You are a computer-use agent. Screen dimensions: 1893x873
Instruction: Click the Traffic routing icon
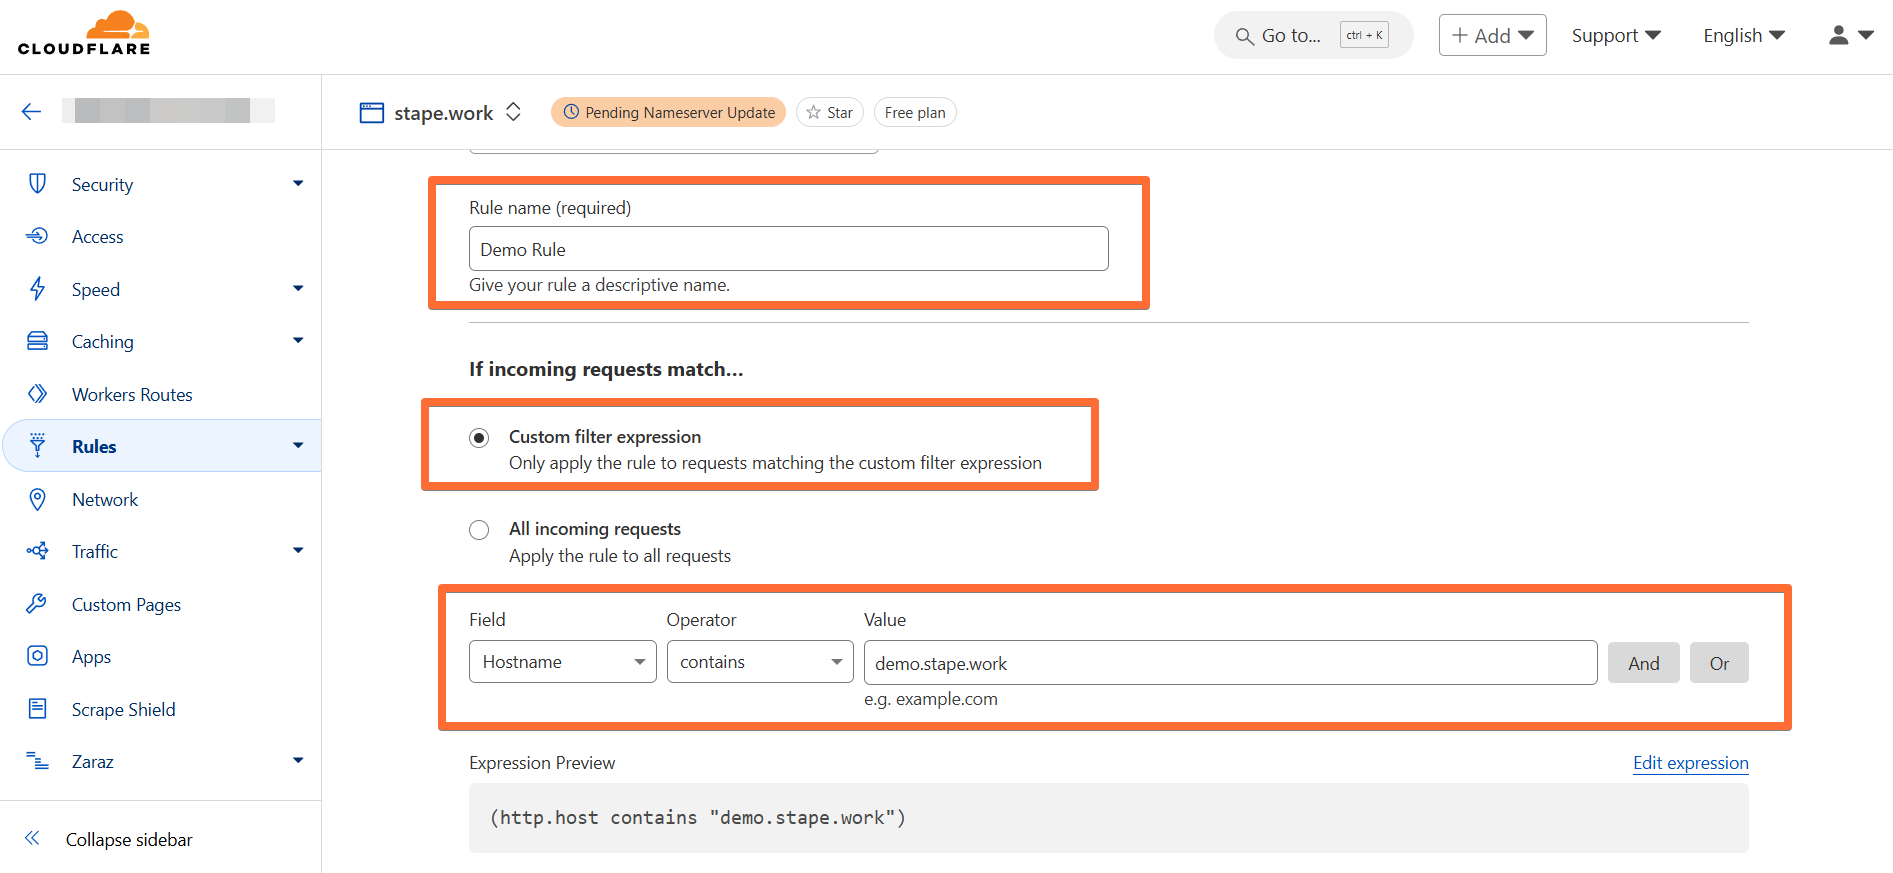click(x=37, y=551)
